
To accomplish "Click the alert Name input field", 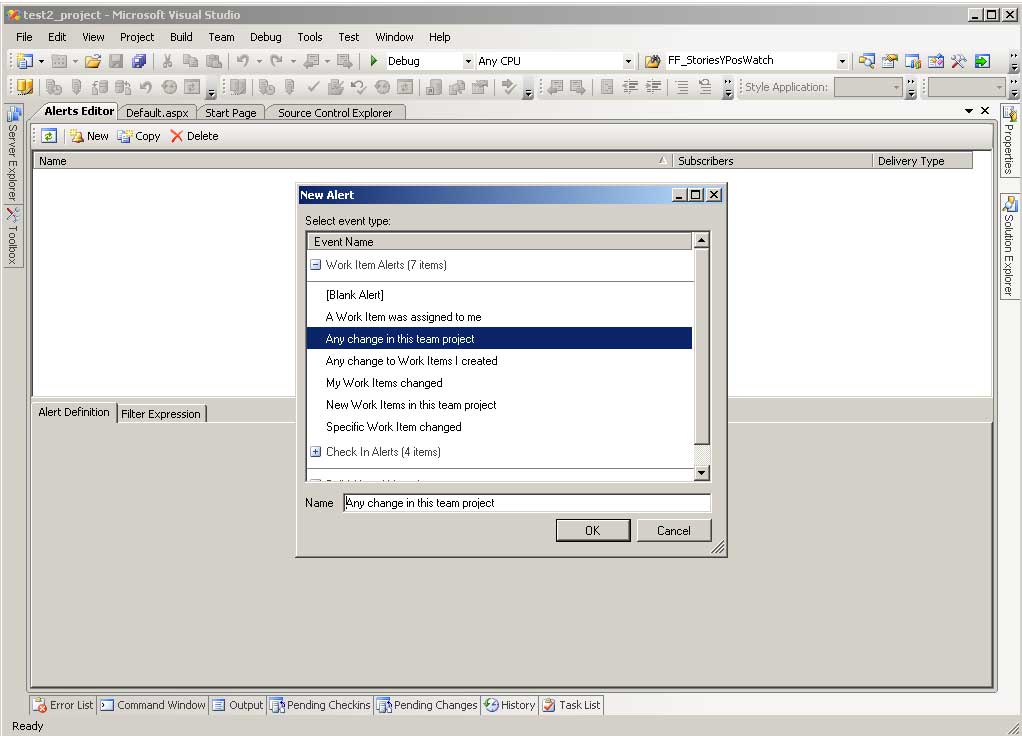I will pos(527,503).
